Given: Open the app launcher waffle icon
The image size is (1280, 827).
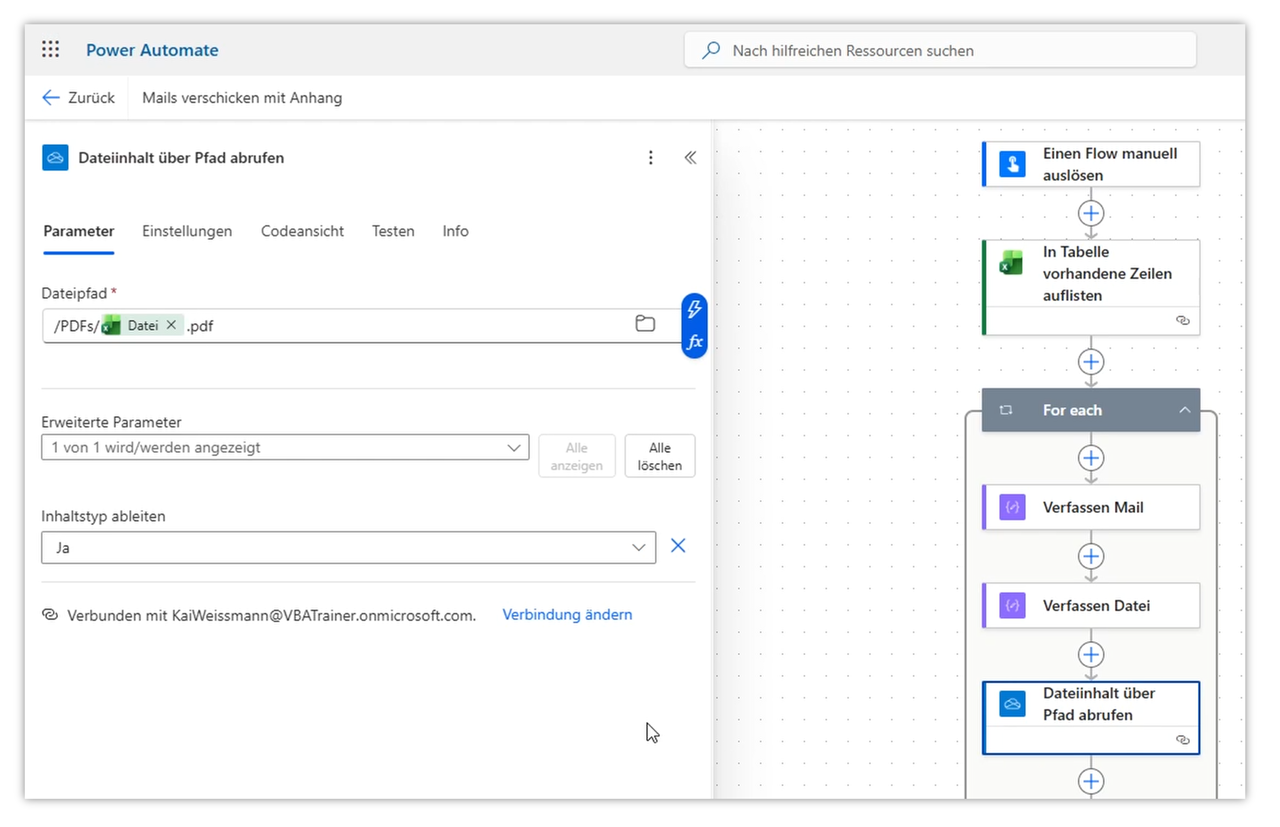Looking at the screenshot, I should tap(51, 50).
